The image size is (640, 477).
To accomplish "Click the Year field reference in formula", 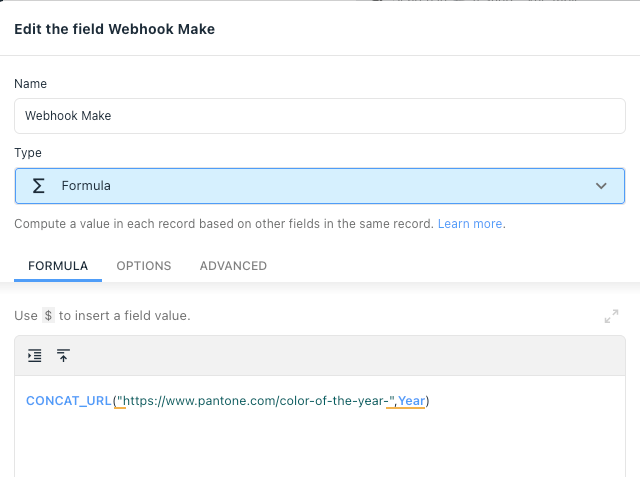I will pyautogui.click(x=411, y=401).
